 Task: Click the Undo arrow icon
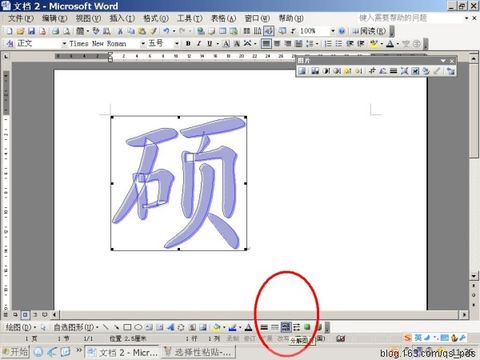[166, 31]
